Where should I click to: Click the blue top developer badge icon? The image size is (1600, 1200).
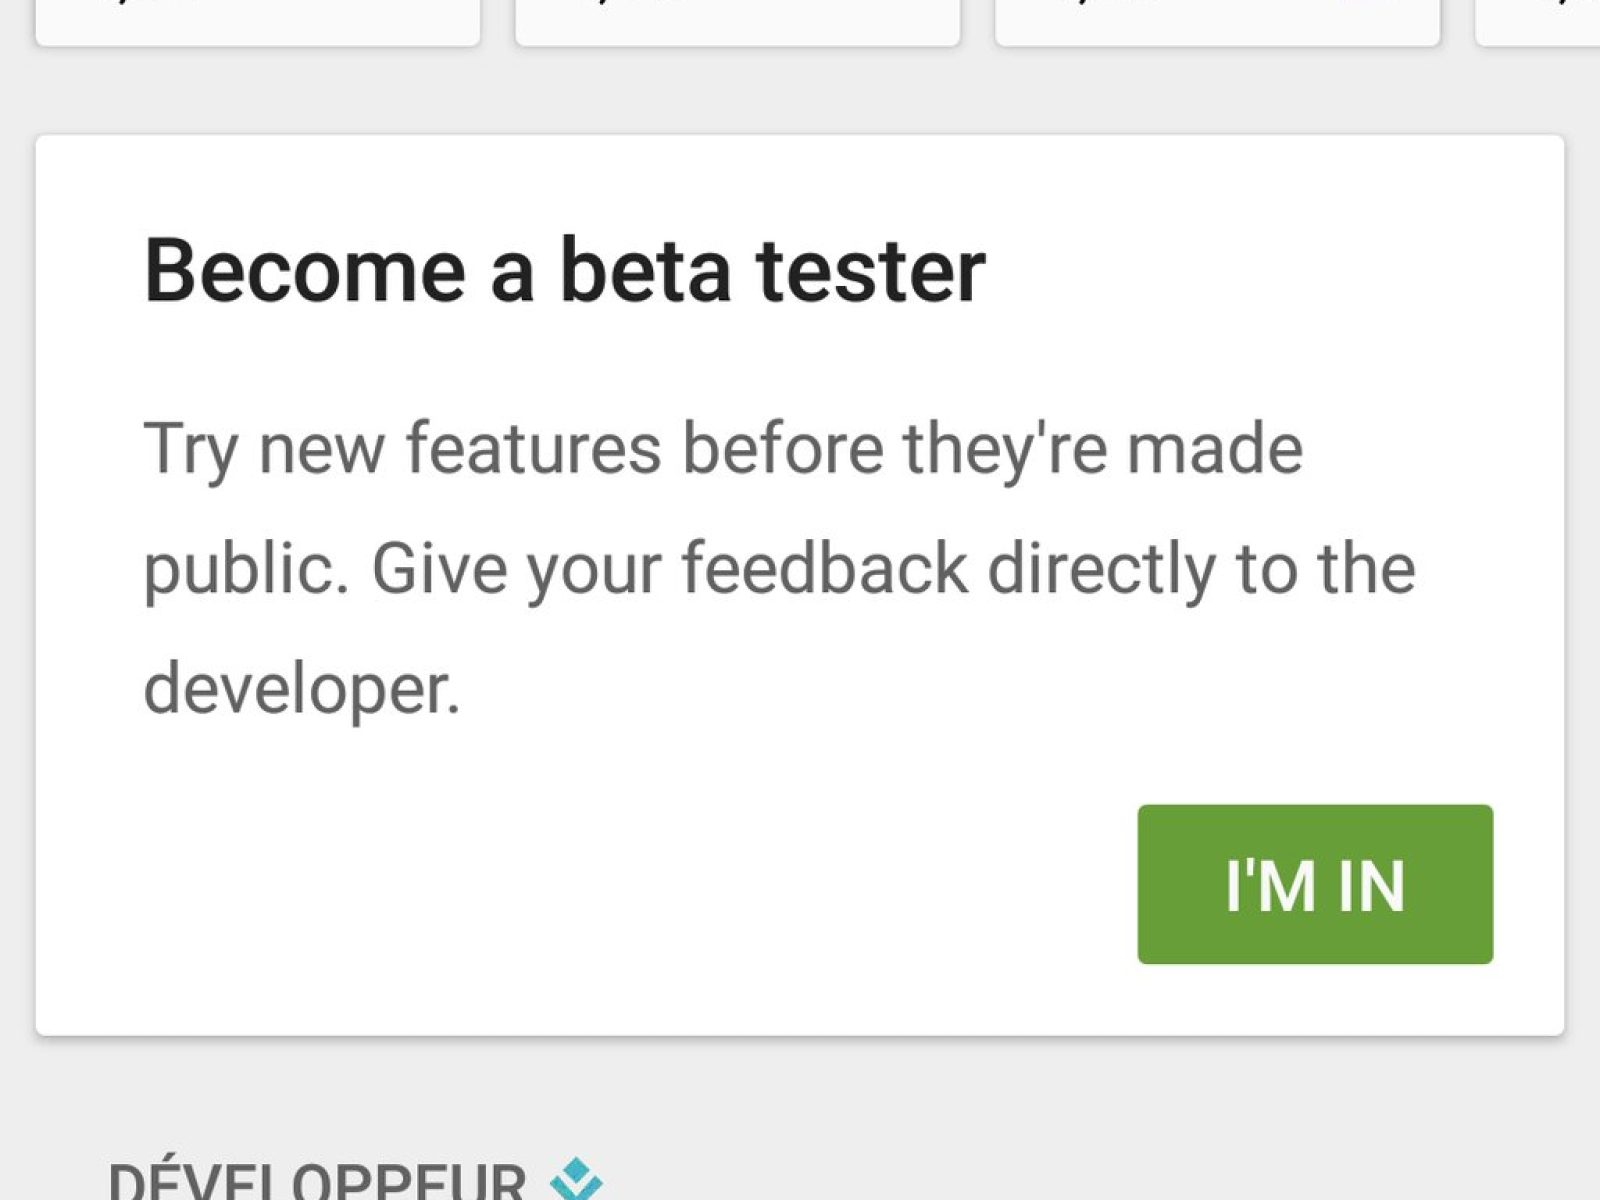576,1180
